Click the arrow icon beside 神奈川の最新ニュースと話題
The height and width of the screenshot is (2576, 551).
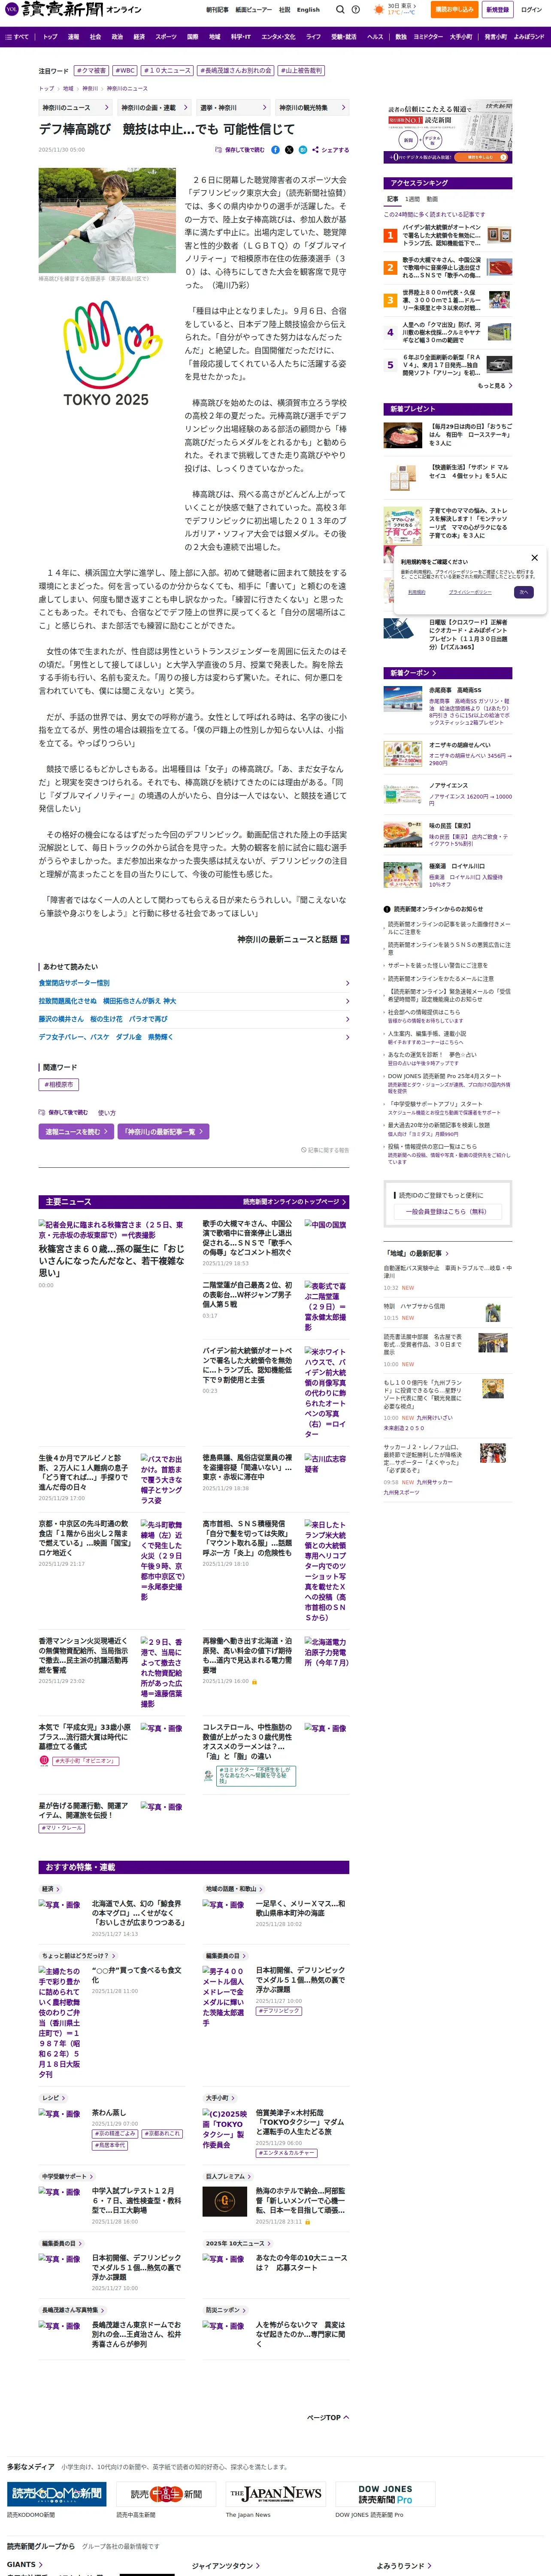coord(345,940)
